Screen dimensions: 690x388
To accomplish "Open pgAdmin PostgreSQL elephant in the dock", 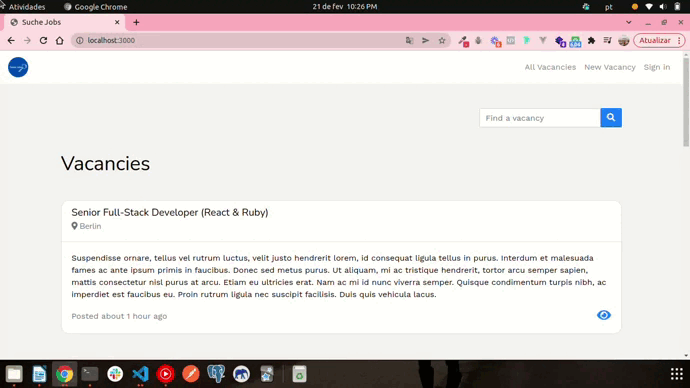I will [216, 374].
